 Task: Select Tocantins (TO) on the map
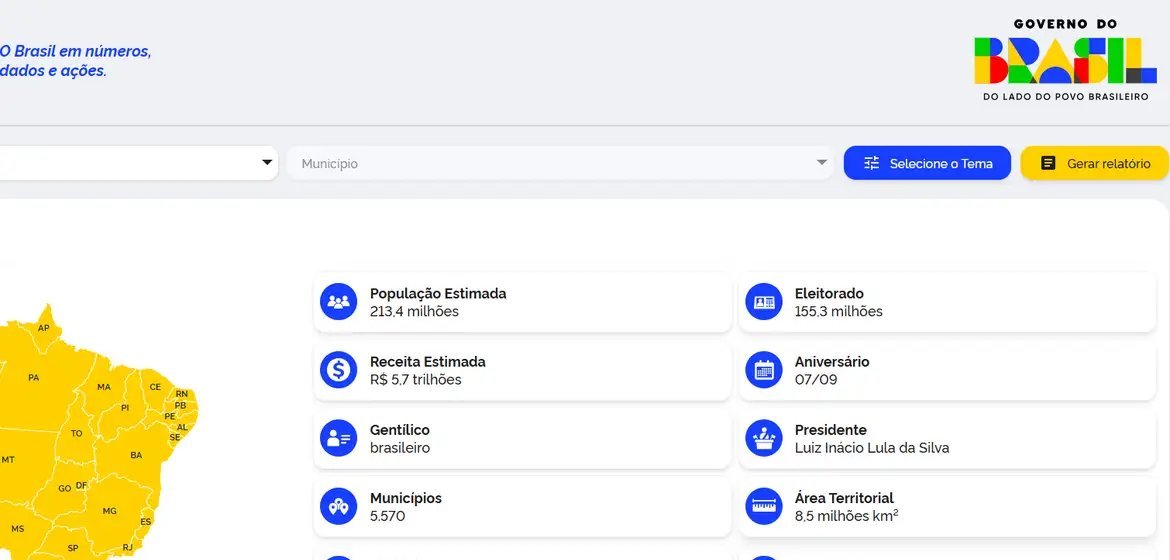(77, 433)
